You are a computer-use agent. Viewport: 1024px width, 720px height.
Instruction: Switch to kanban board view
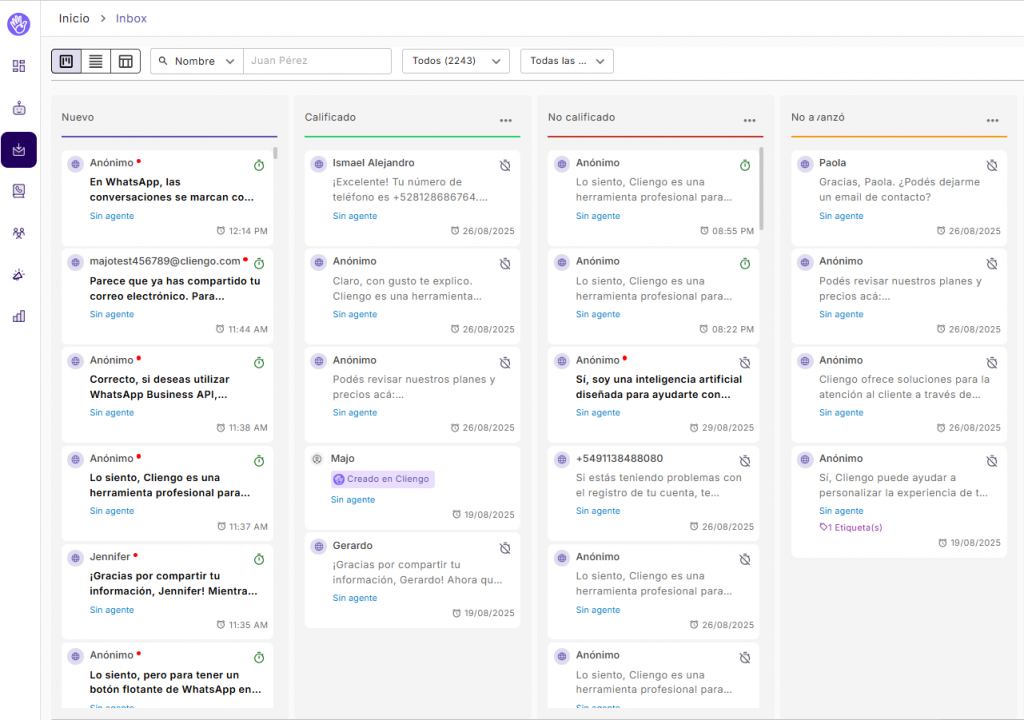coord(67,61)
